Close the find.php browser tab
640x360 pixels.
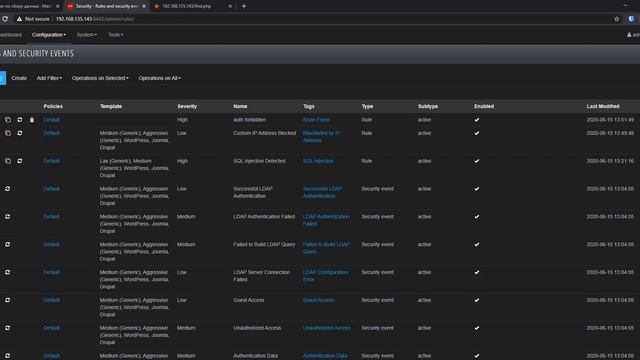[230, 6]
